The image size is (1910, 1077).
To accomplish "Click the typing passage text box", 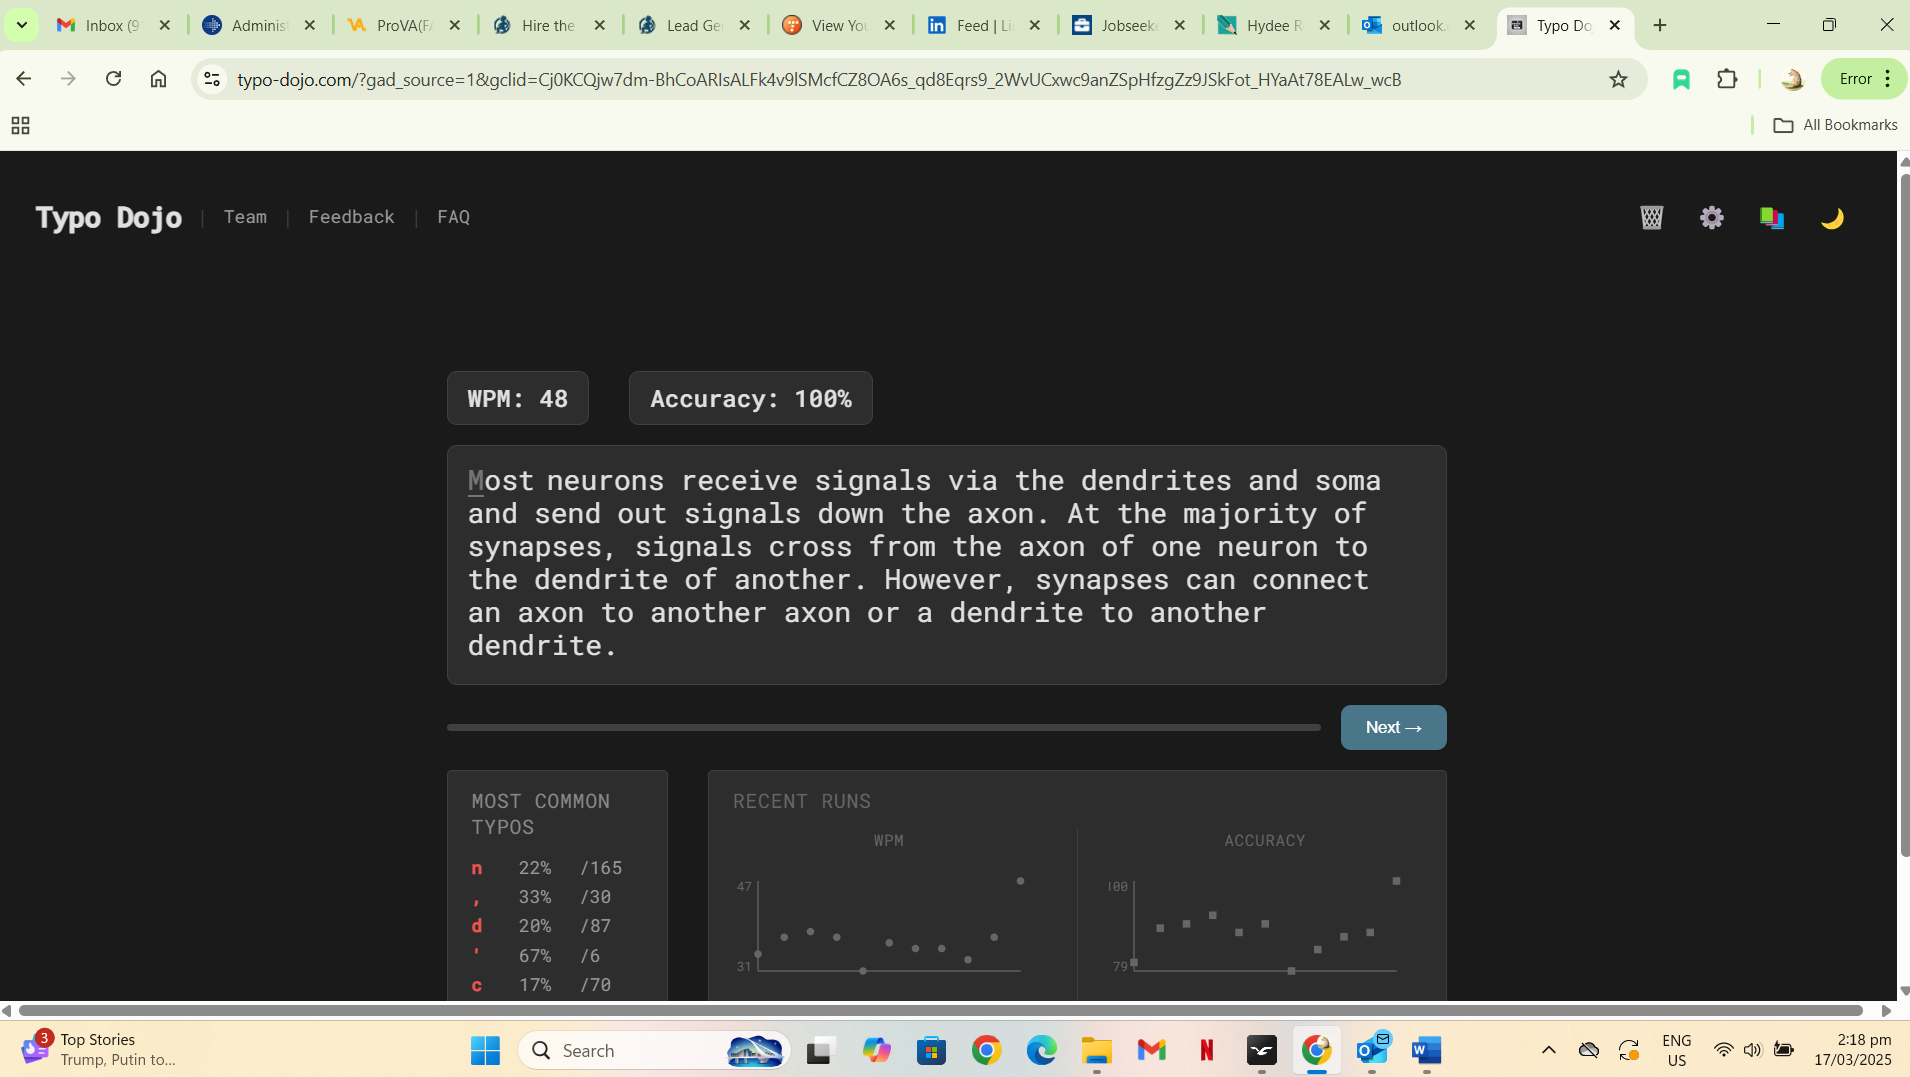I will coord(946,564).
